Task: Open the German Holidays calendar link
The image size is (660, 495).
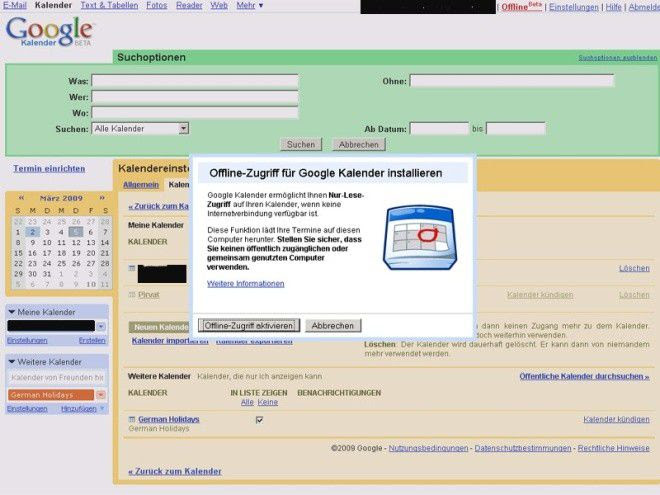Action: pyautogui.click(x=169, y=419)
